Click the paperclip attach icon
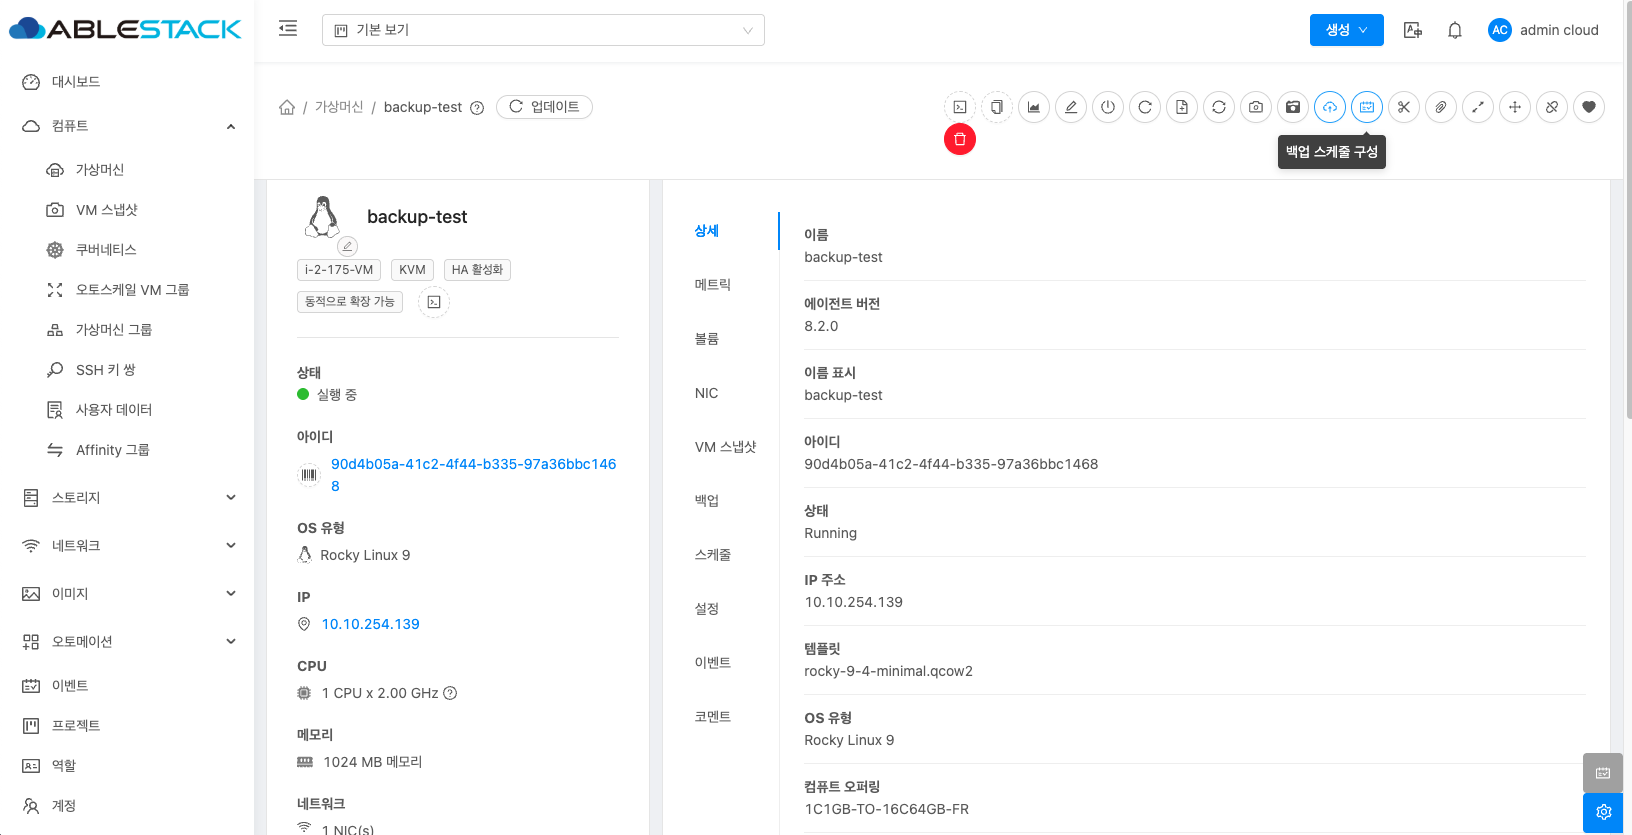 point(1441,107)
